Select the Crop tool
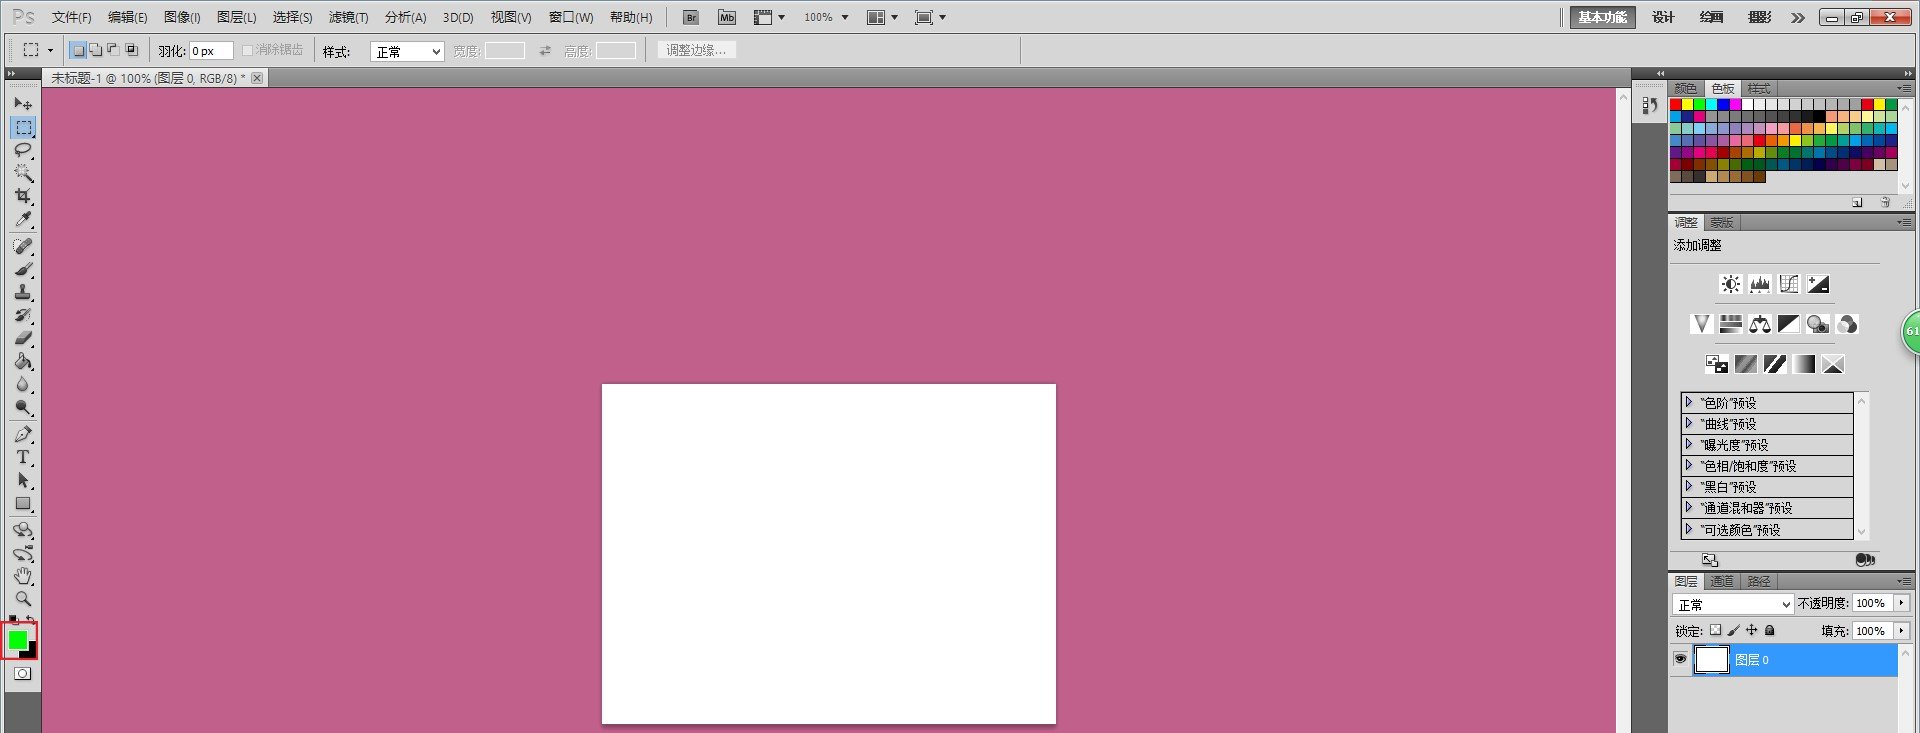The width and height of the screenshot is (1920, 733). (23, 197)
